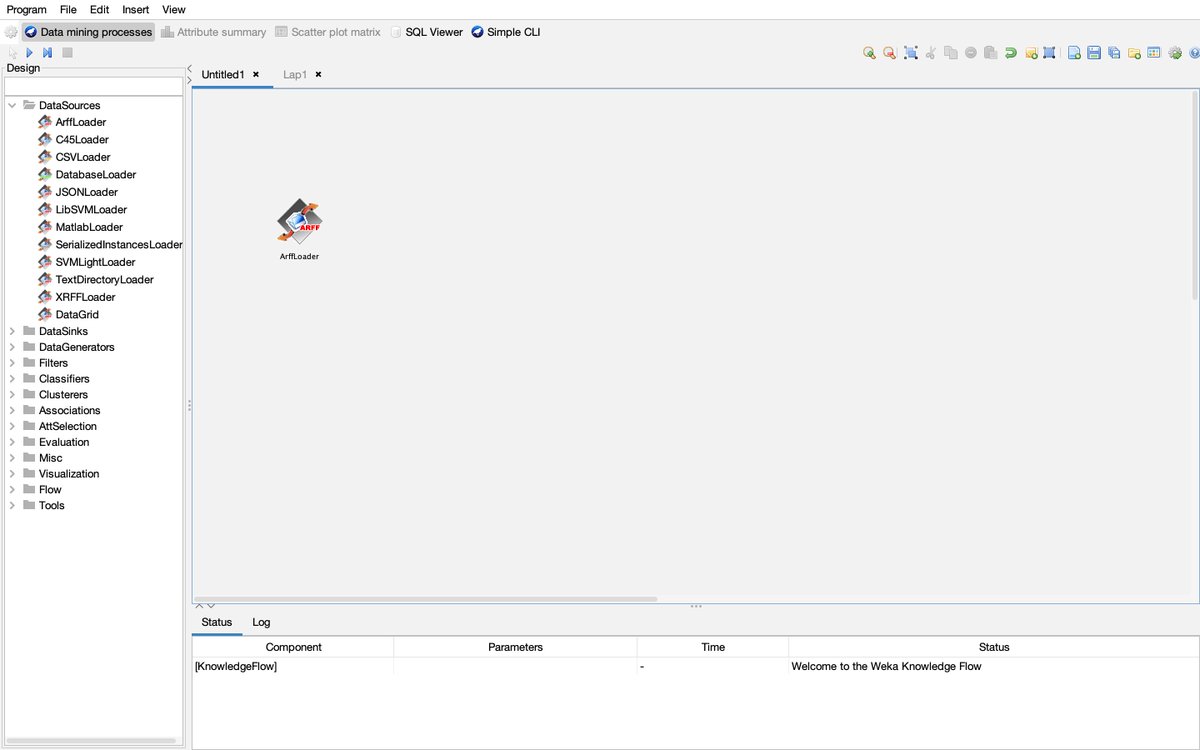Screen dimensions: 1200x750
Task: Run the flow with play button
Action: [30, 52]
